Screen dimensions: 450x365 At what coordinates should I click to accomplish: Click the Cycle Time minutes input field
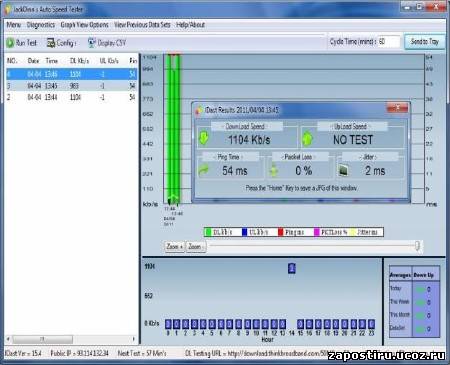(x=389, y=42)
